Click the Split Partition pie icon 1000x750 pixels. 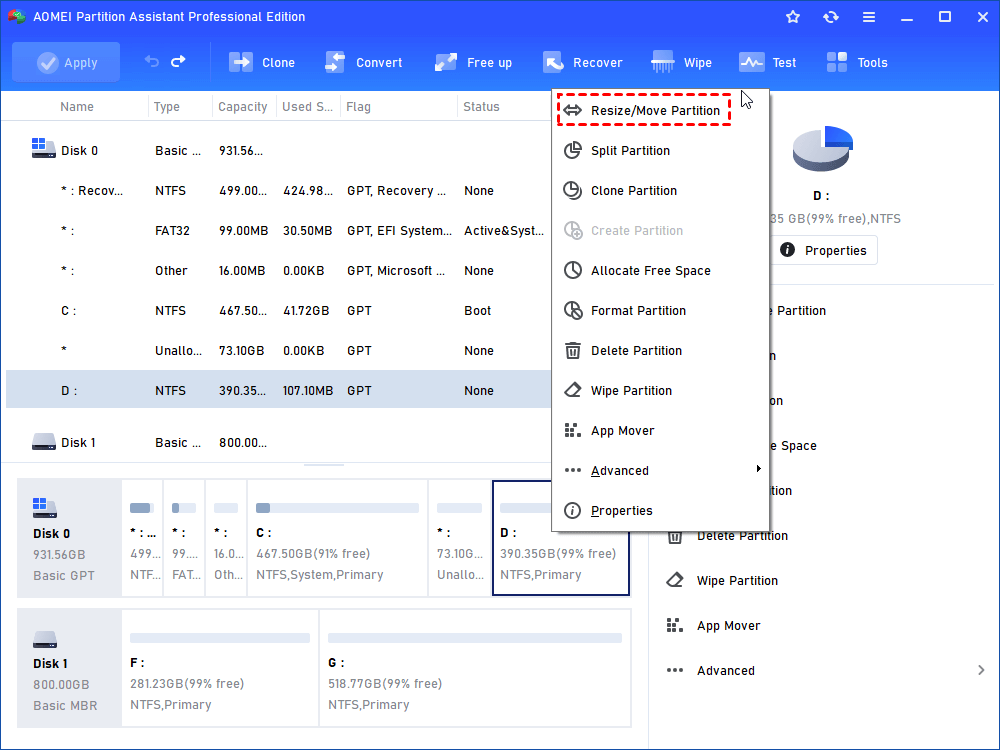click(573, 151)
